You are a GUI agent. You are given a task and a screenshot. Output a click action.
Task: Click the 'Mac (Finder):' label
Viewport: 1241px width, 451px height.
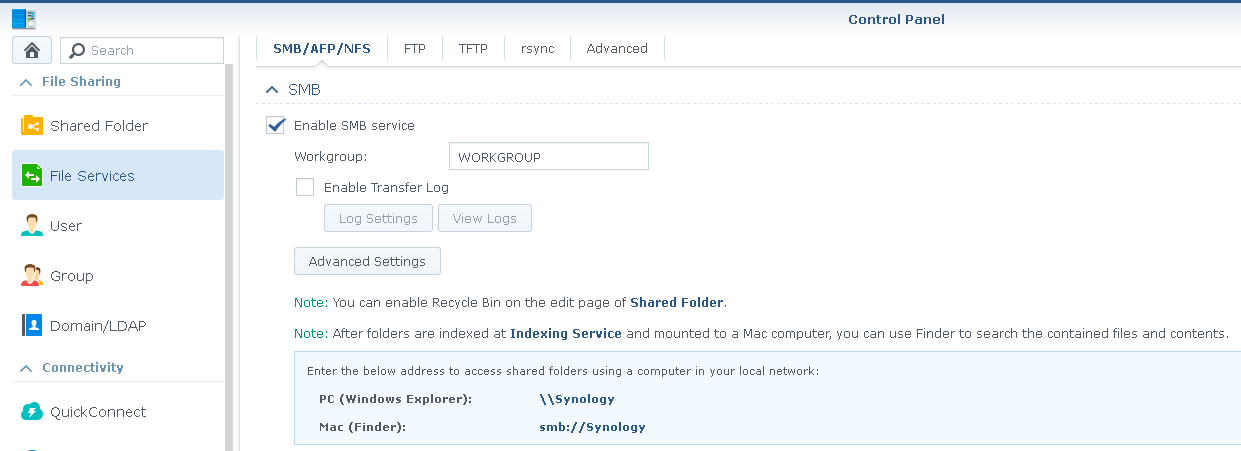tap(363, 427)
